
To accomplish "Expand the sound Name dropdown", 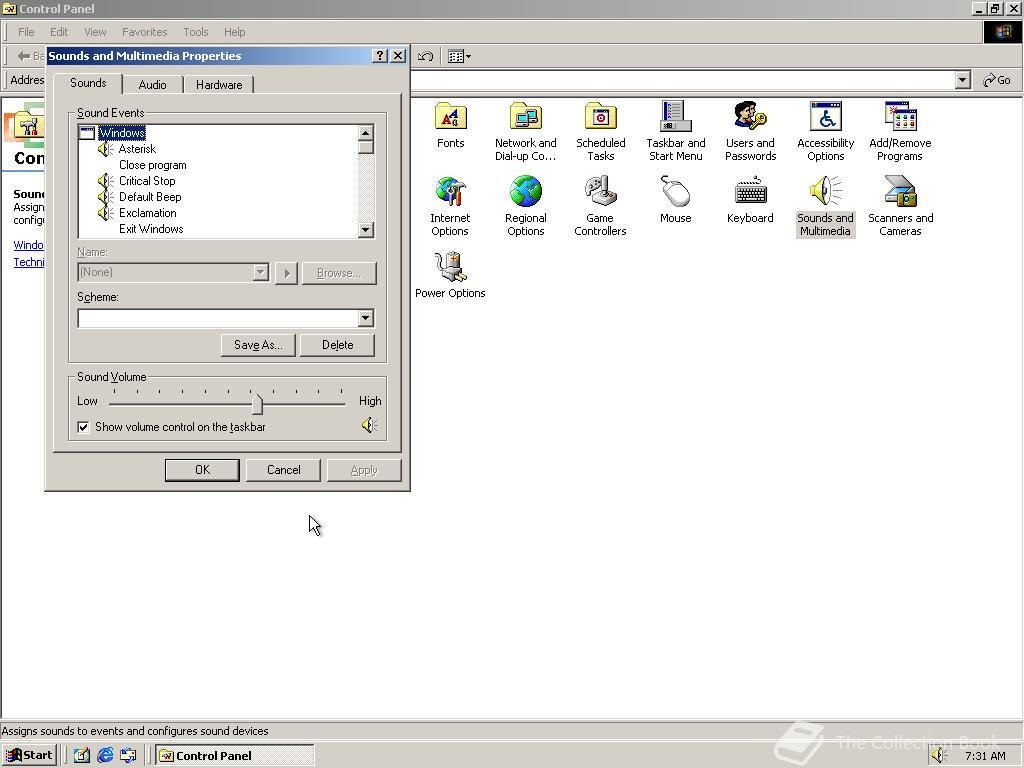I will tap(261, 272).
